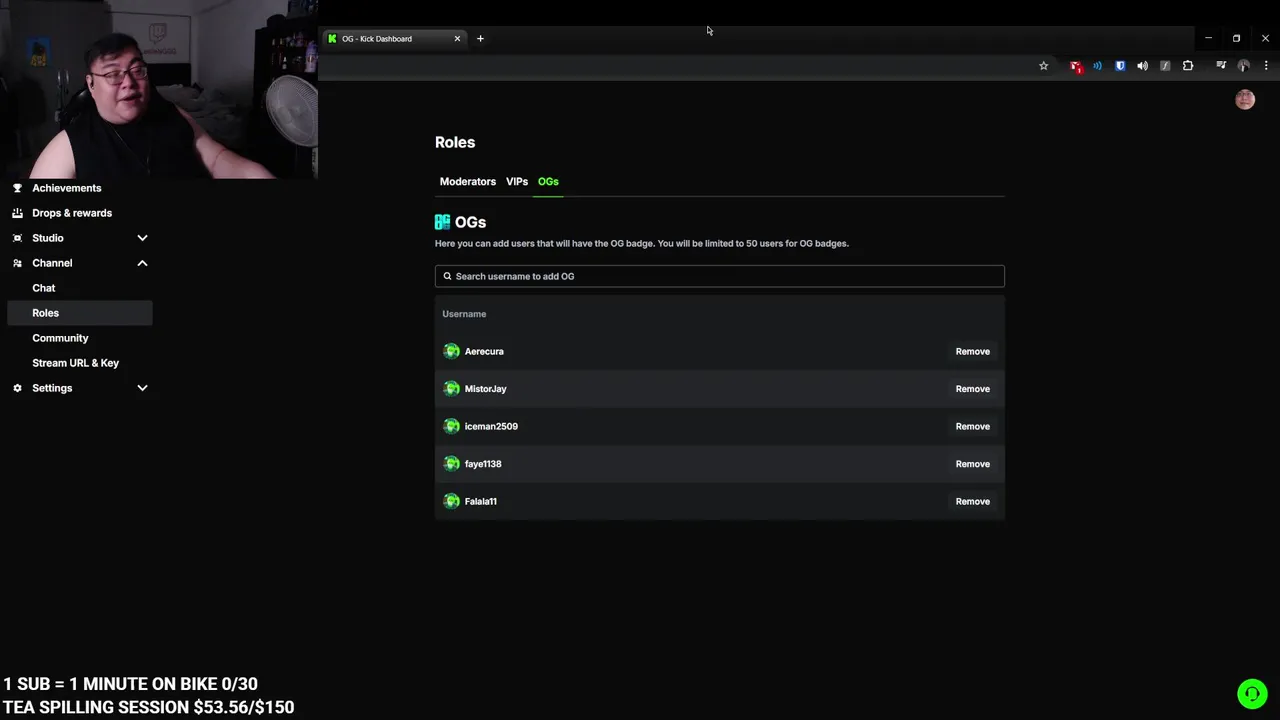The width and height of the screenshot is (1280, 720).
Task: Collapse the Channel sidebar section
Action: (x=142, y=263)
